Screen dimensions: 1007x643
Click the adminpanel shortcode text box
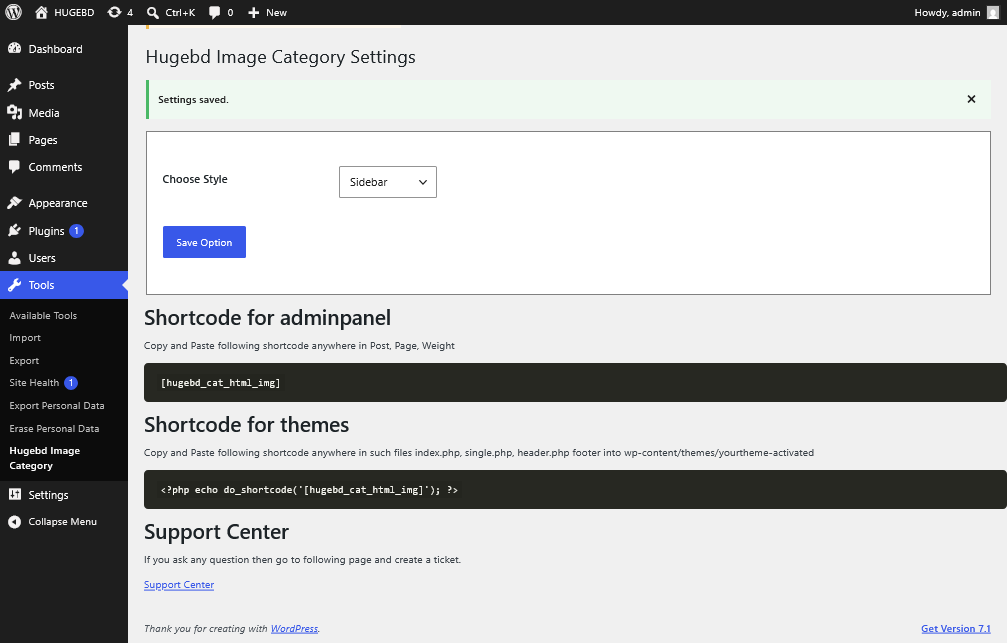(x=575, y=383)
